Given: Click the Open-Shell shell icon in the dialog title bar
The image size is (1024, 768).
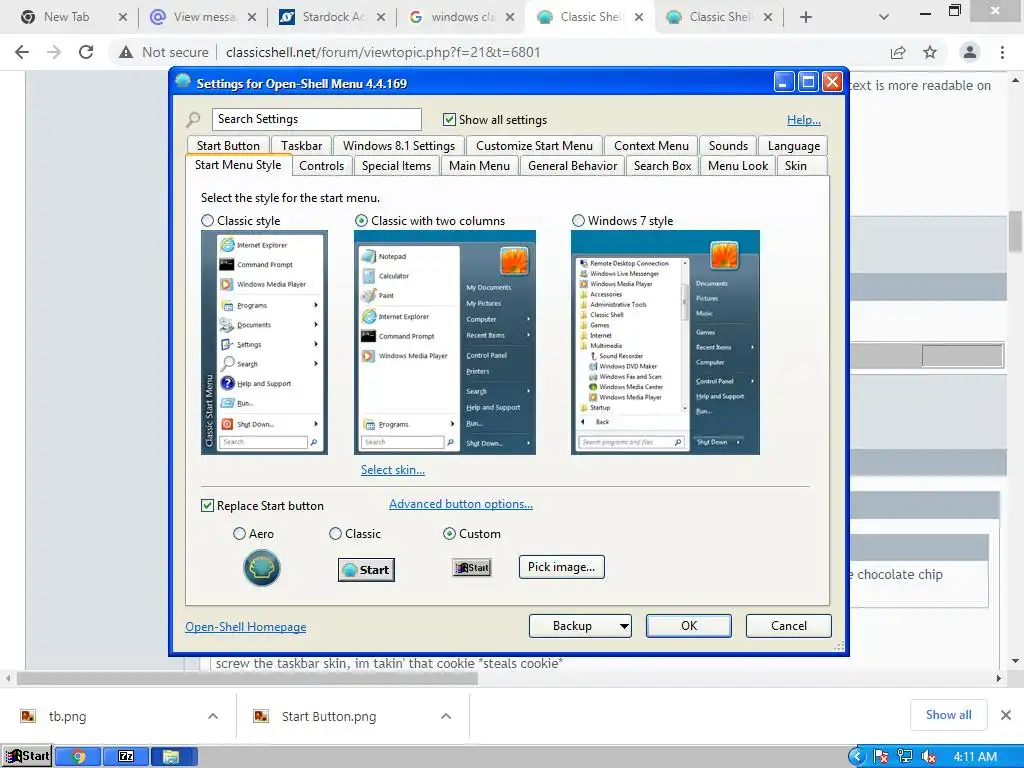Looking at the screenshot, I should click(183, 82).
